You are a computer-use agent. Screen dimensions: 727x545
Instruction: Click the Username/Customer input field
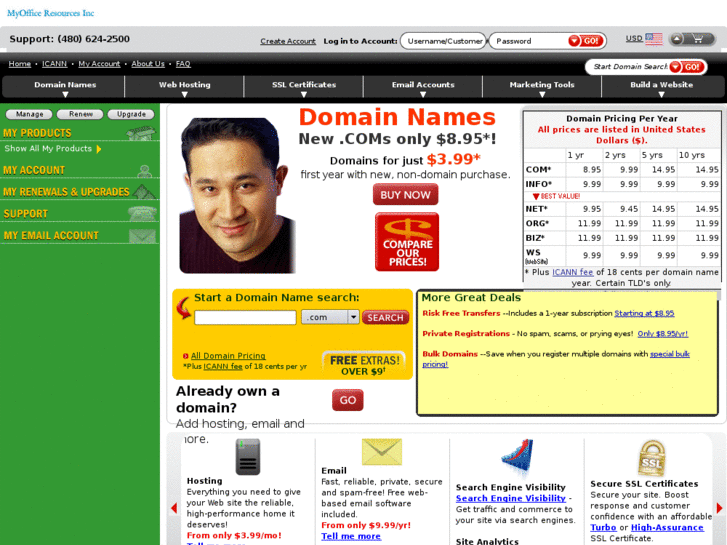click(443, 41)
